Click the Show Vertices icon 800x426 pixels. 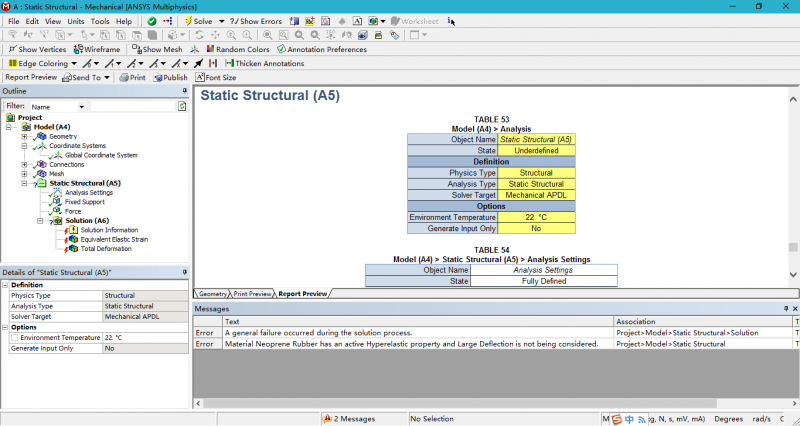(x=12, y=49)
